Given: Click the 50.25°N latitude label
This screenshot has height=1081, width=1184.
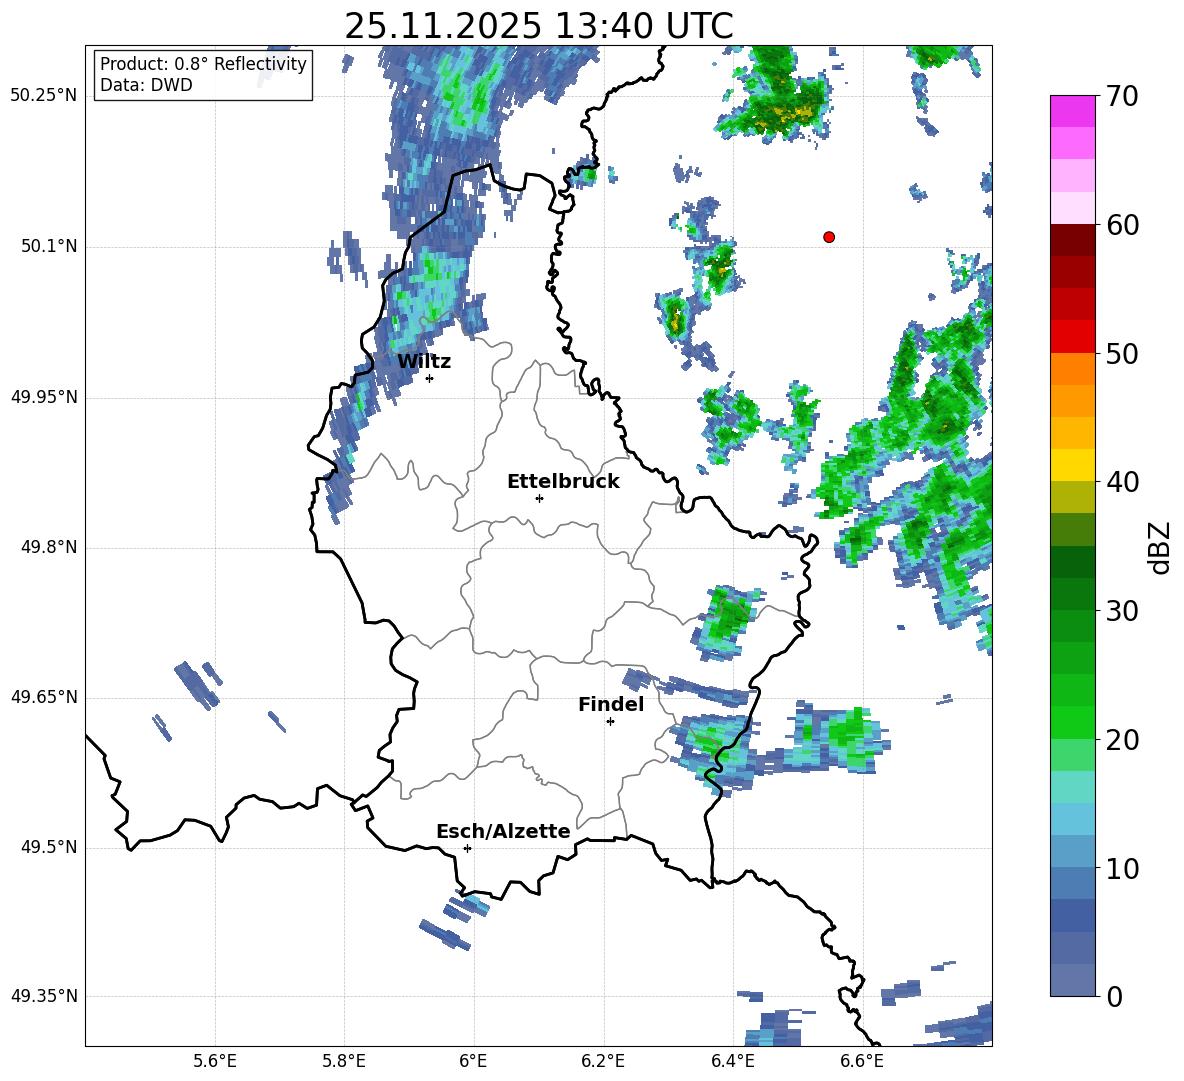Looking at the screenshot, I should [x=44, y=96].
